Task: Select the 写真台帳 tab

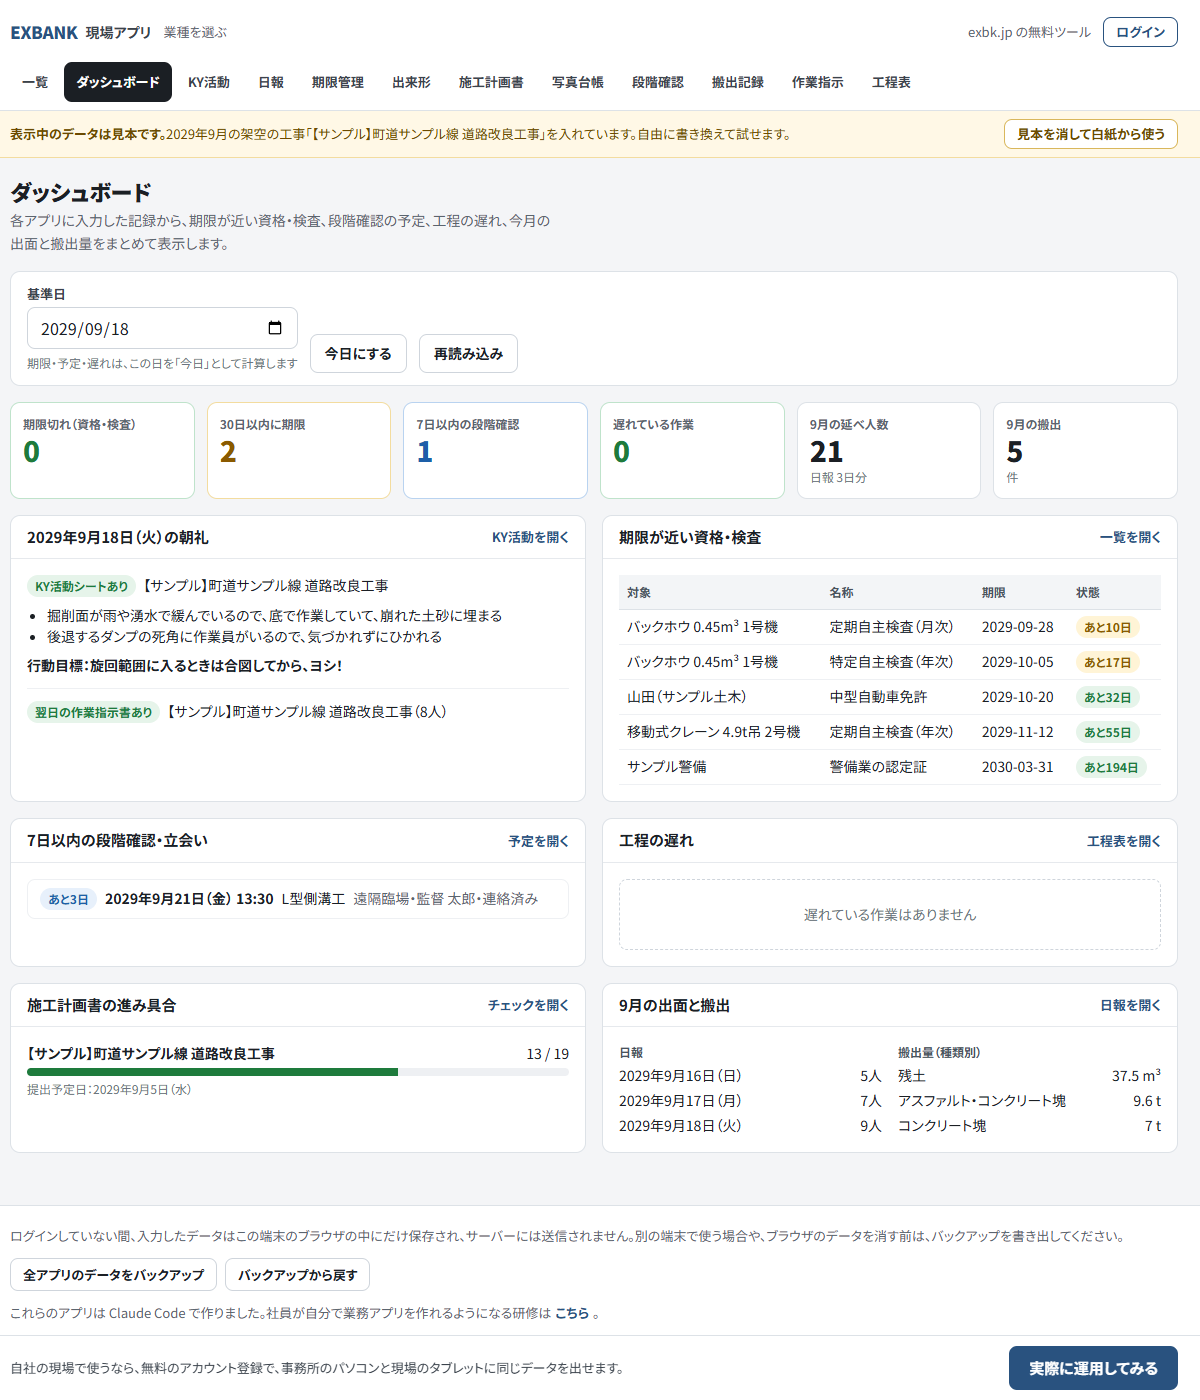Action: coord(578,82)
